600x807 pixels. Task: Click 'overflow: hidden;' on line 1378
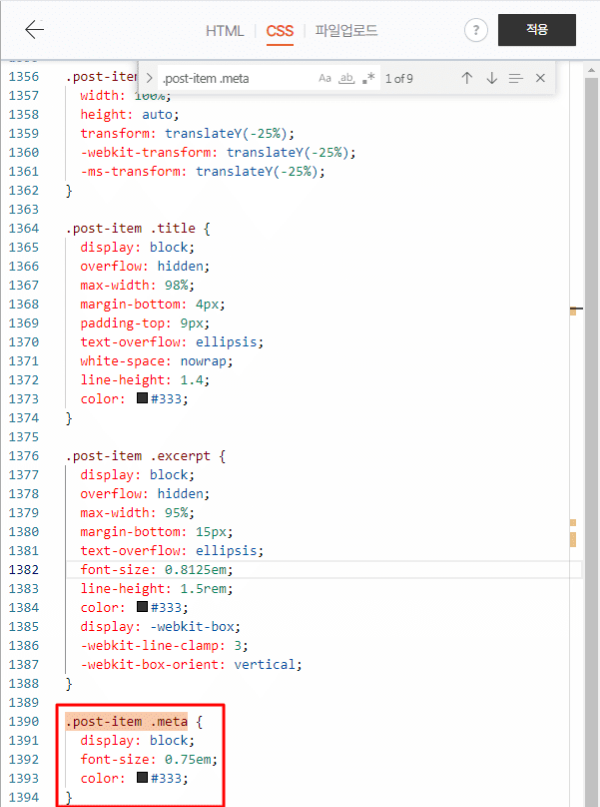pos(145,494)
